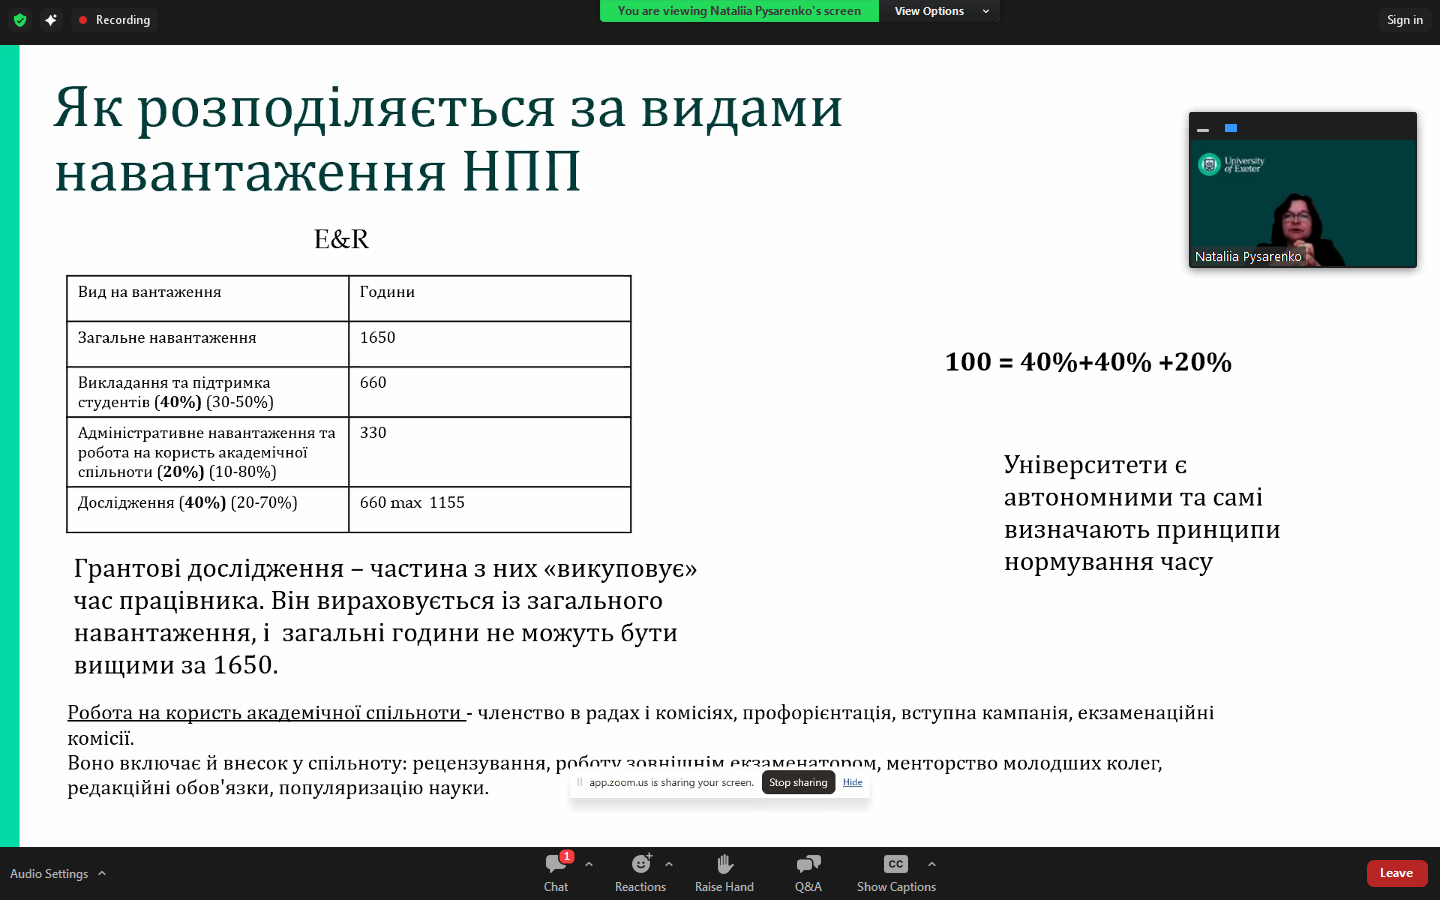Click the "100 = 40%+40% +20%" formula text
Screen dimensions: 1440x900
click(x=1088, y=362)
